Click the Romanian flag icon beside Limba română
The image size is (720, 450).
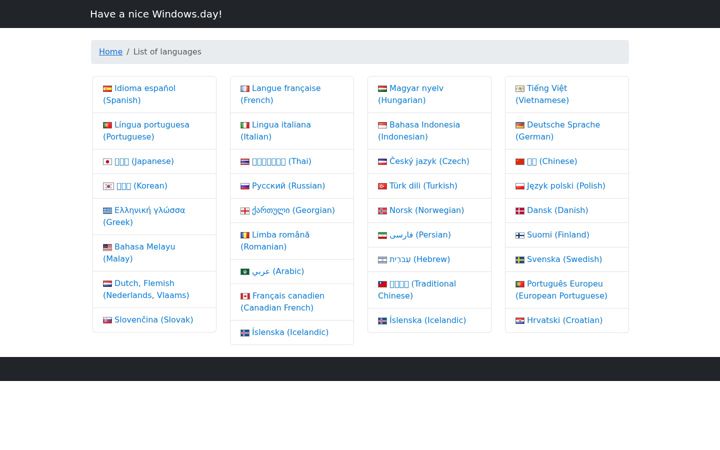[245, 235]
